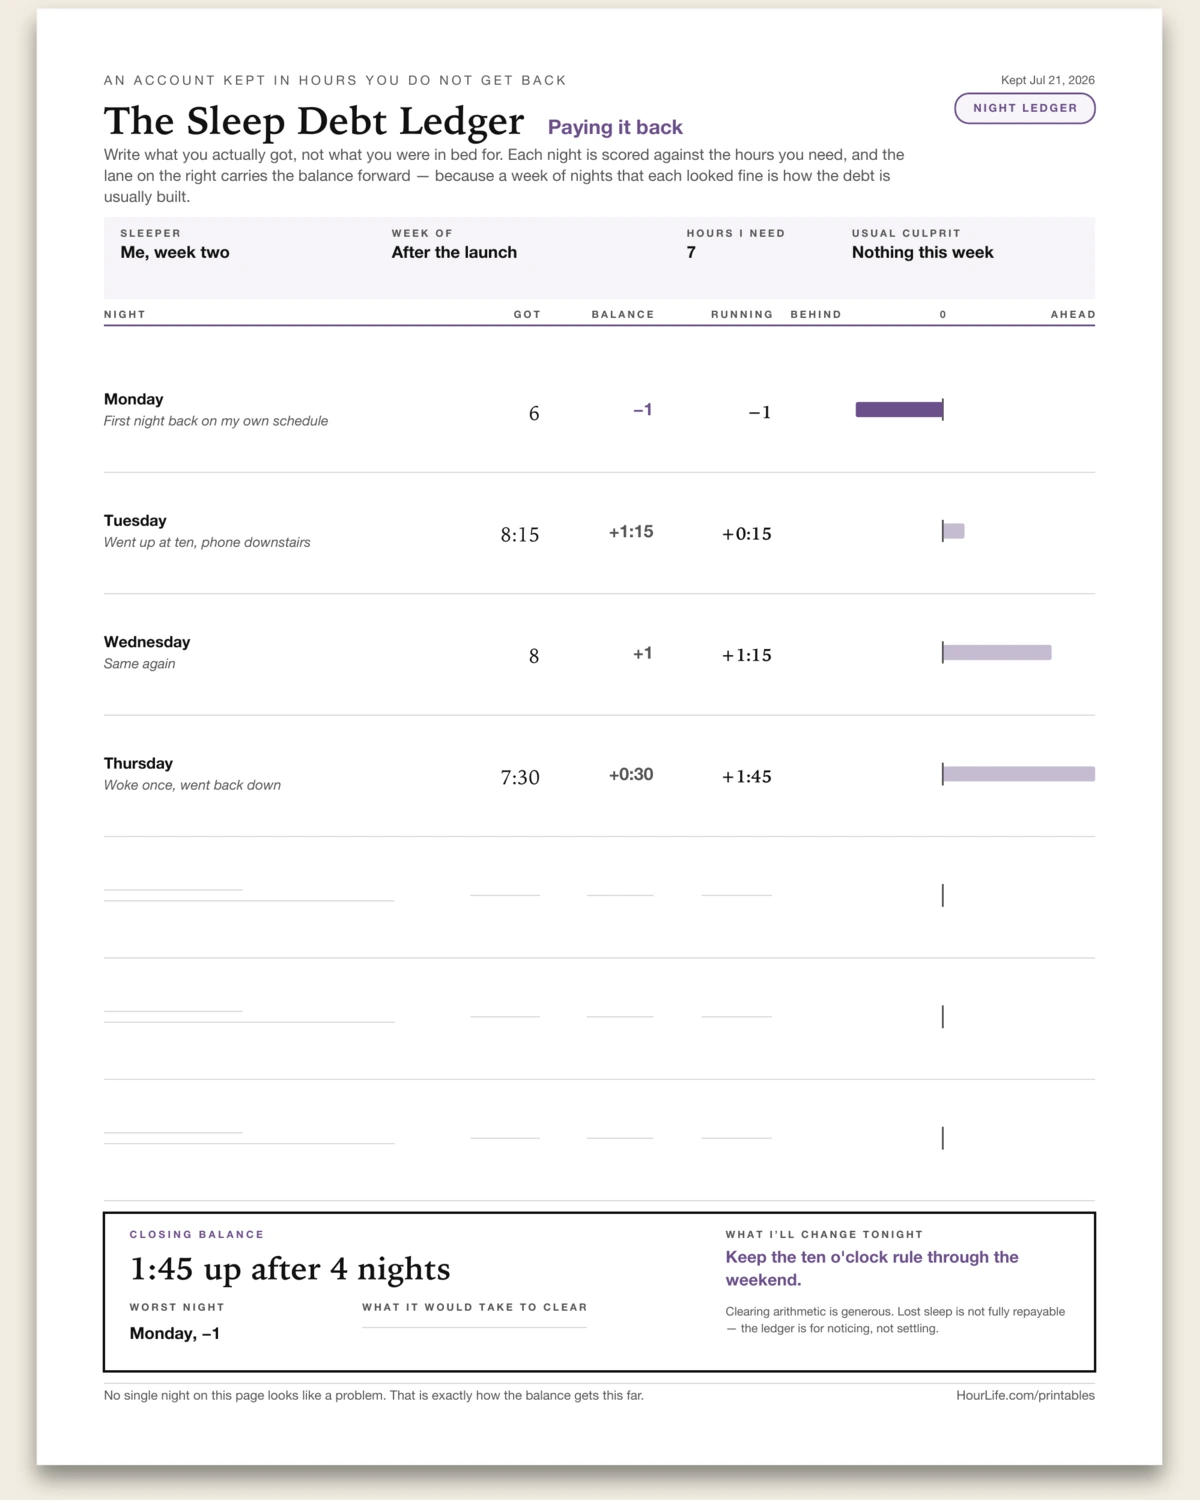The height and width of the screenshot is (1500, 1200).
Task: Click Monday's got value 6
Action: coord(534,413)
